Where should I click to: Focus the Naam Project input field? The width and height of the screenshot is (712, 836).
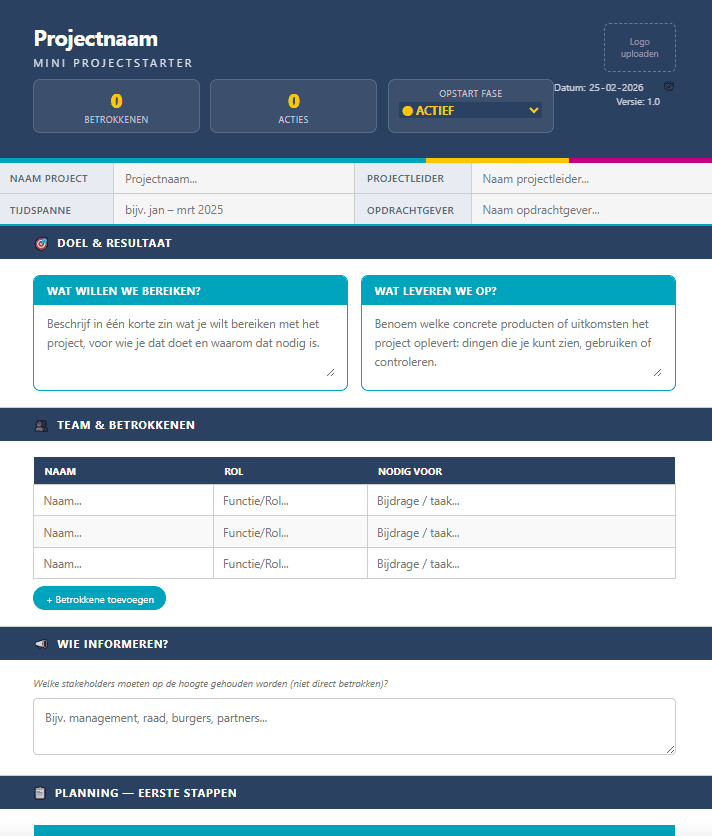point(234,179)
